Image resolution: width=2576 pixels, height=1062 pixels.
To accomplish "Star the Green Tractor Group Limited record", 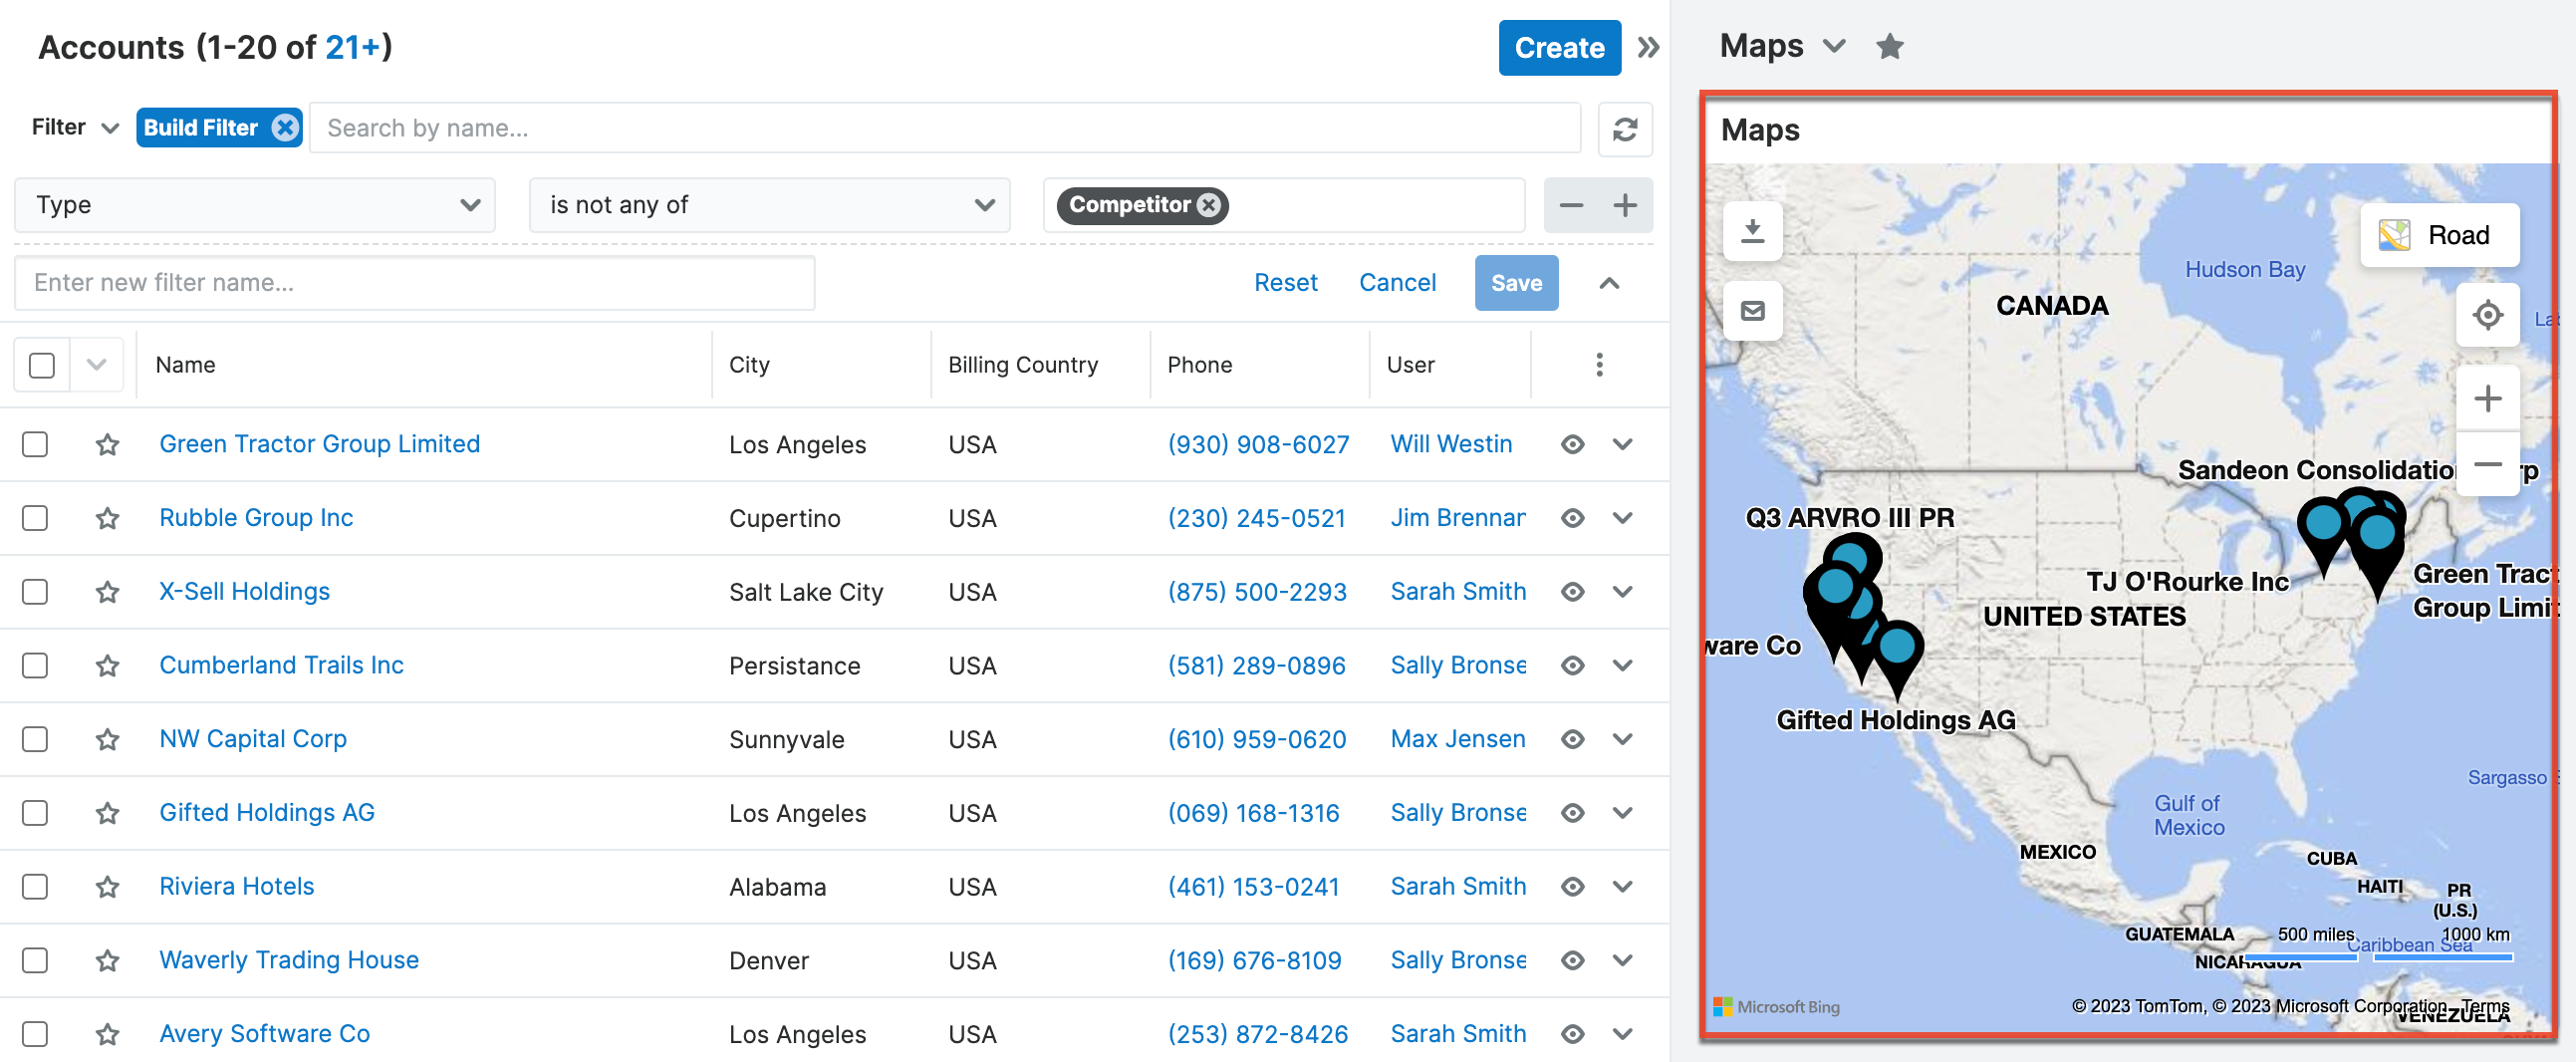I will pyautogui.click(x=107, y=445).
